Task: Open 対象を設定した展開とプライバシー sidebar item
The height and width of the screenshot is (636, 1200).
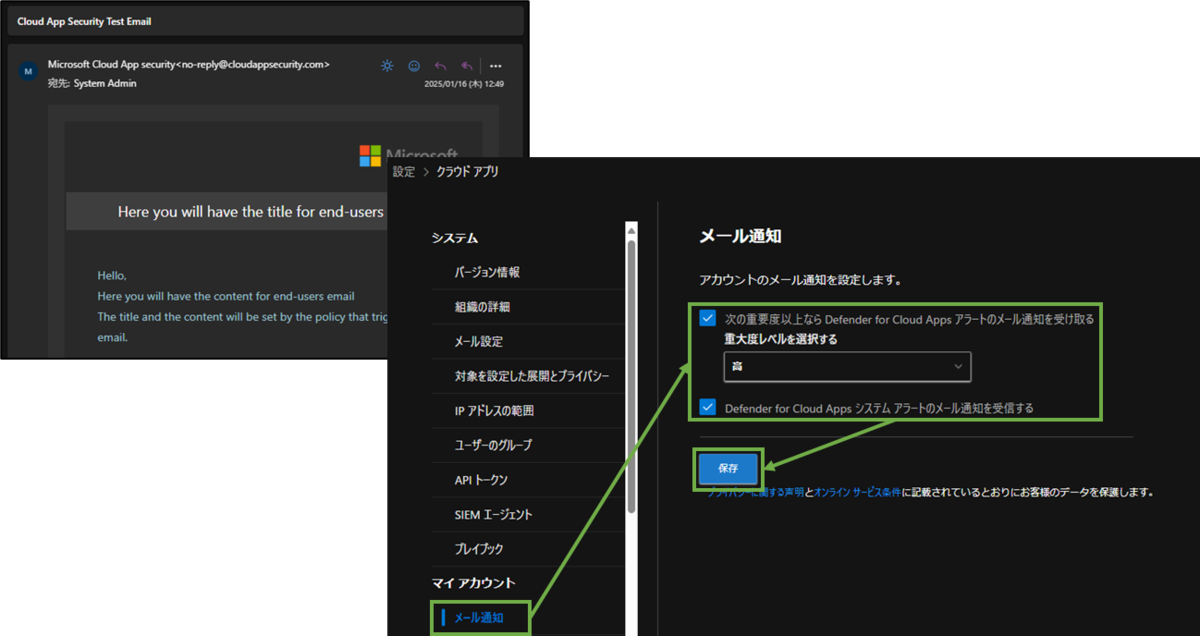Action: (x=532, y=376)
